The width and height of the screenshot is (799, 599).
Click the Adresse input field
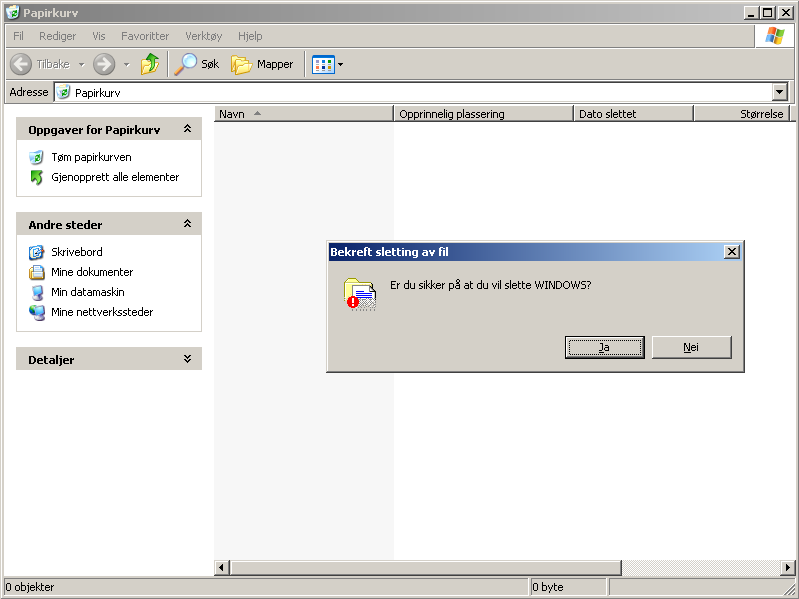click(x=414, y=93)
